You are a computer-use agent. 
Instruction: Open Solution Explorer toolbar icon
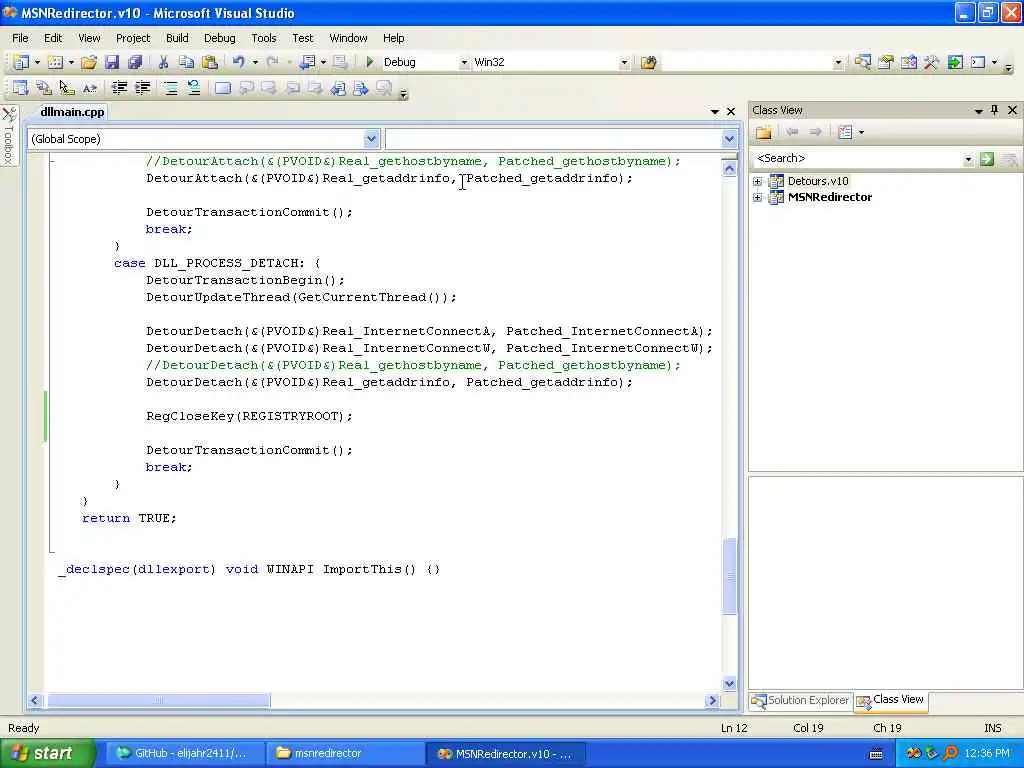point(863,62)
